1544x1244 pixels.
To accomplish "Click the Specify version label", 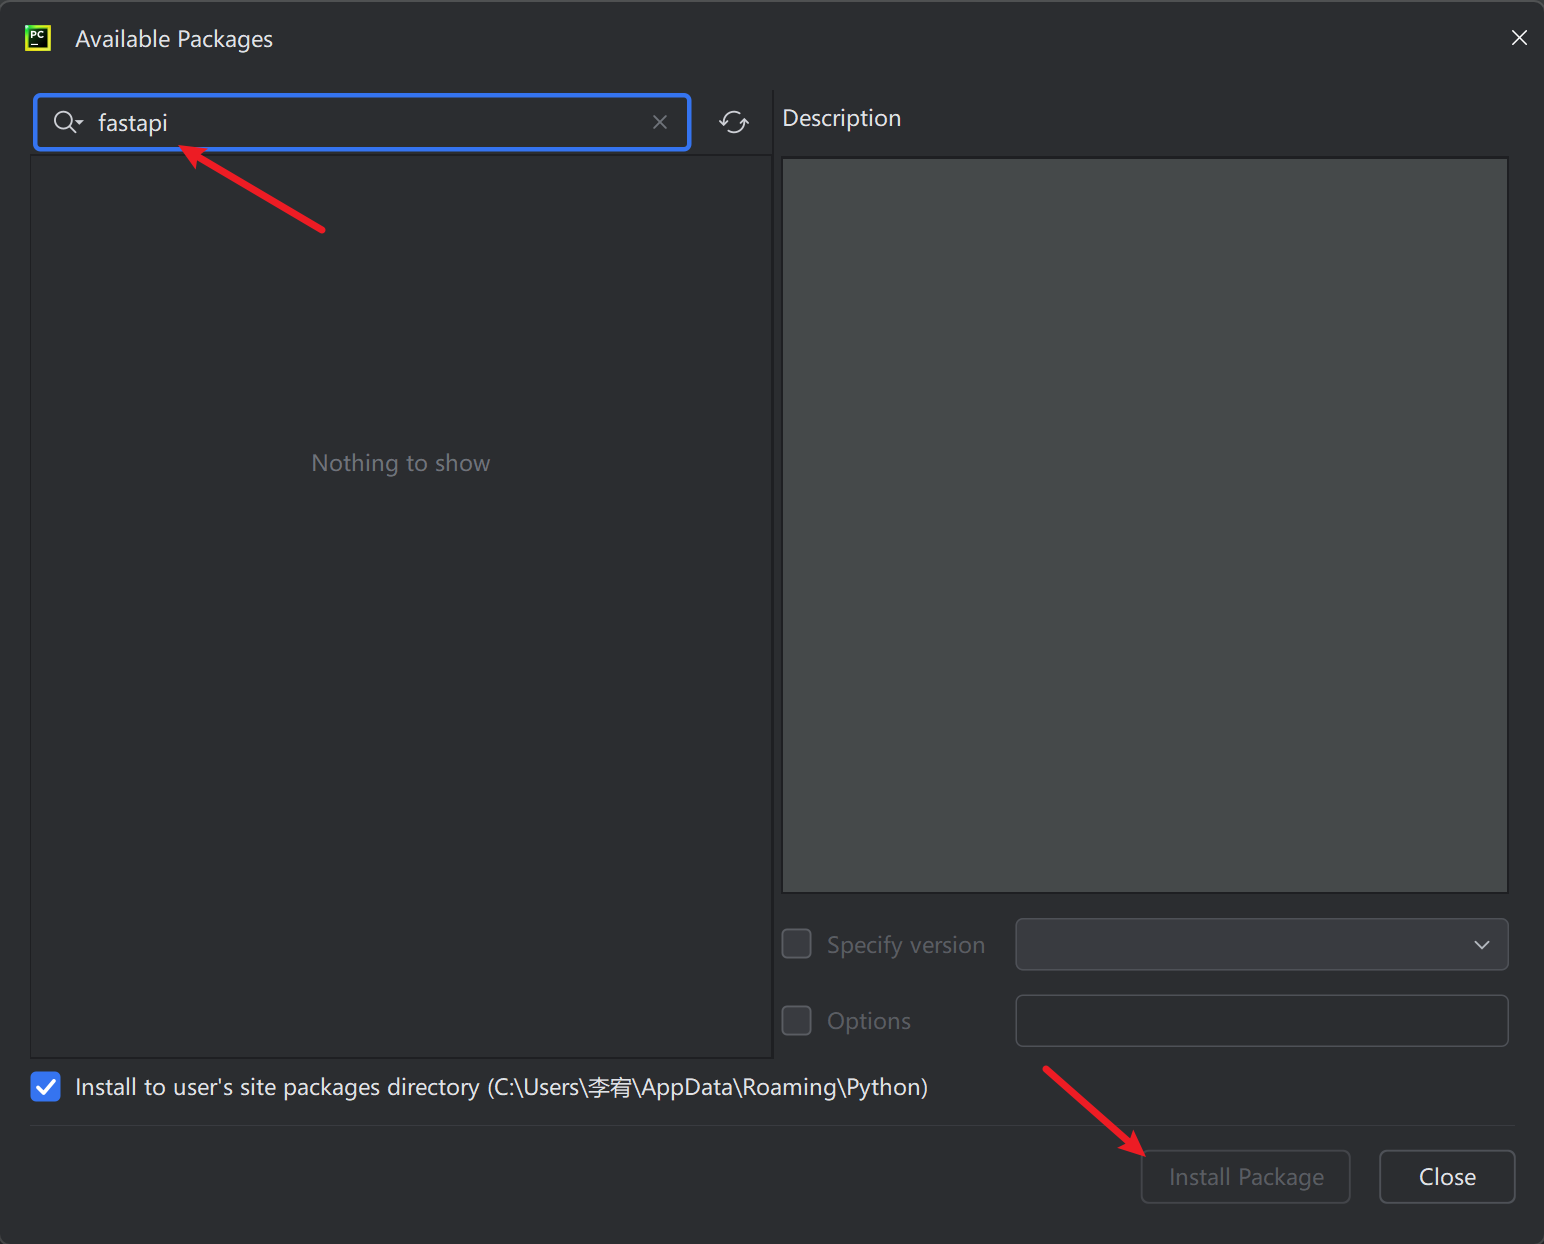I will pyautogui.click(x=906, y=945).
